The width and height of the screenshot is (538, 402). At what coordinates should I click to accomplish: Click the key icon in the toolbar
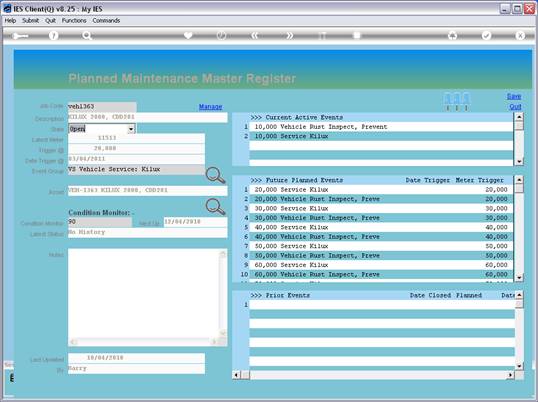coord(20,36)
